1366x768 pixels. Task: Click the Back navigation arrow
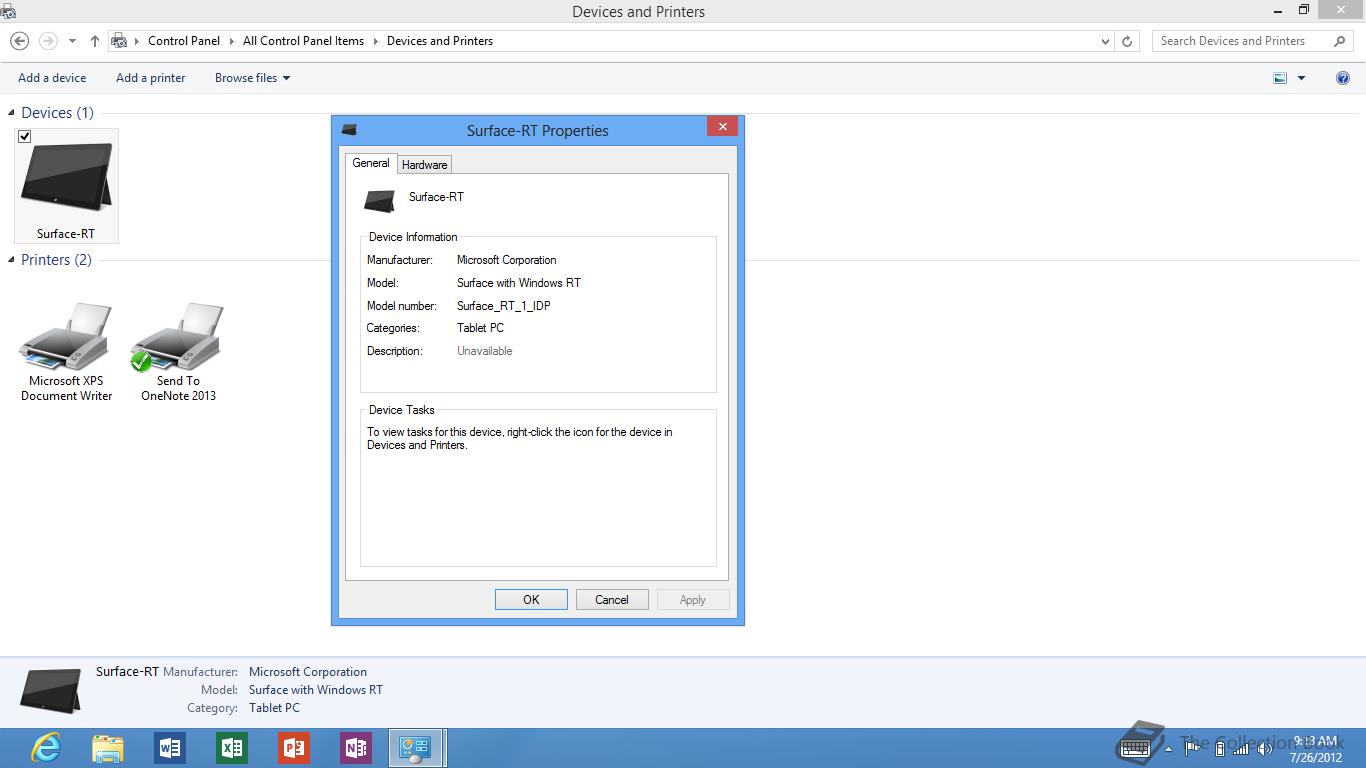click(19, 41)
